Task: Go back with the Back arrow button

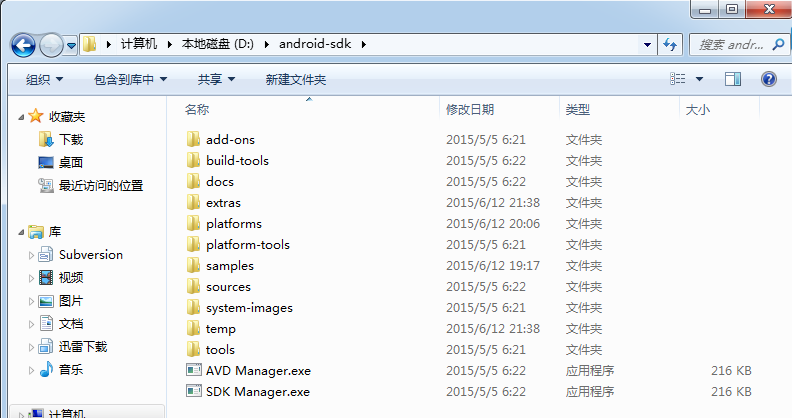Action: pos(23,45)
